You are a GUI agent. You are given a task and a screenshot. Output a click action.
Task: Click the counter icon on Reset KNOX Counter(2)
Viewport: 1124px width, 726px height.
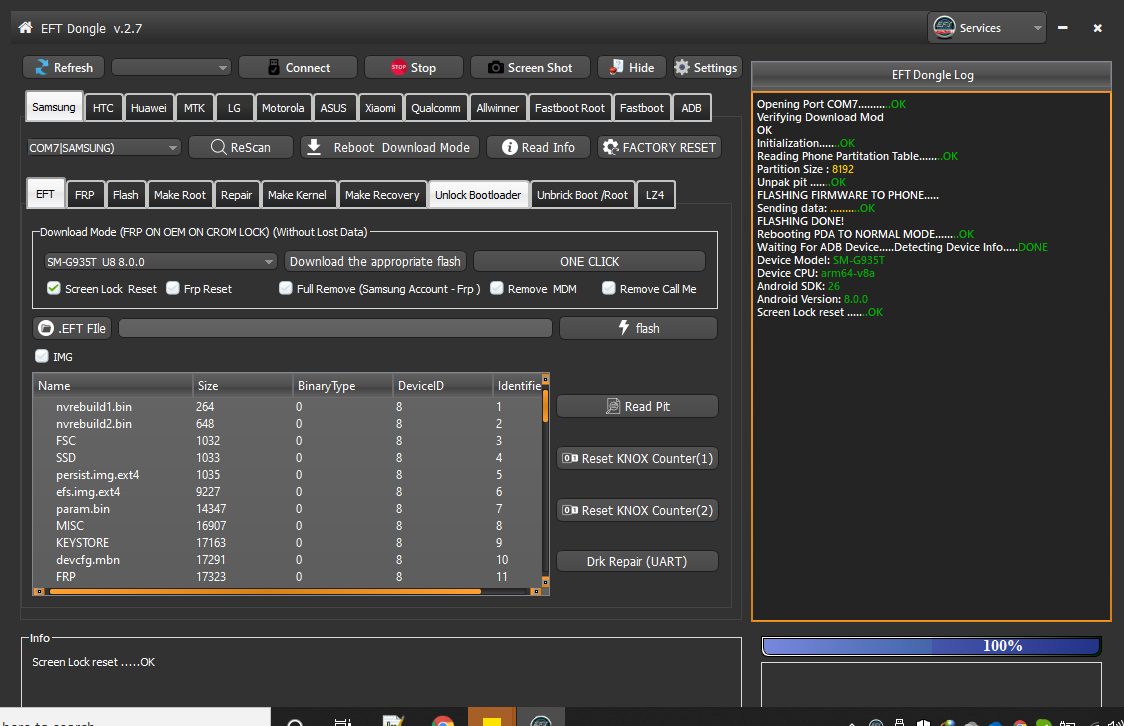tap(570, 510)
